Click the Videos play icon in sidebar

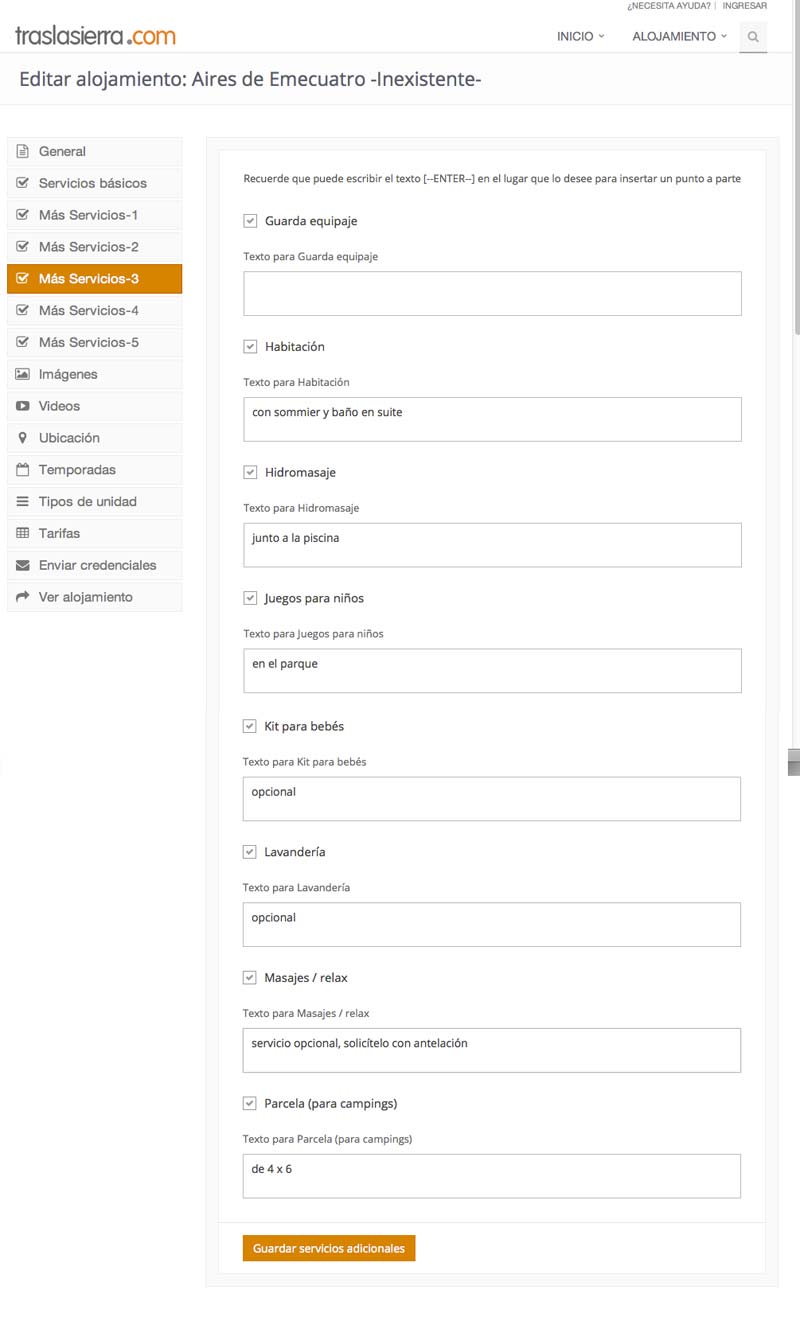(x=22, y=406)
